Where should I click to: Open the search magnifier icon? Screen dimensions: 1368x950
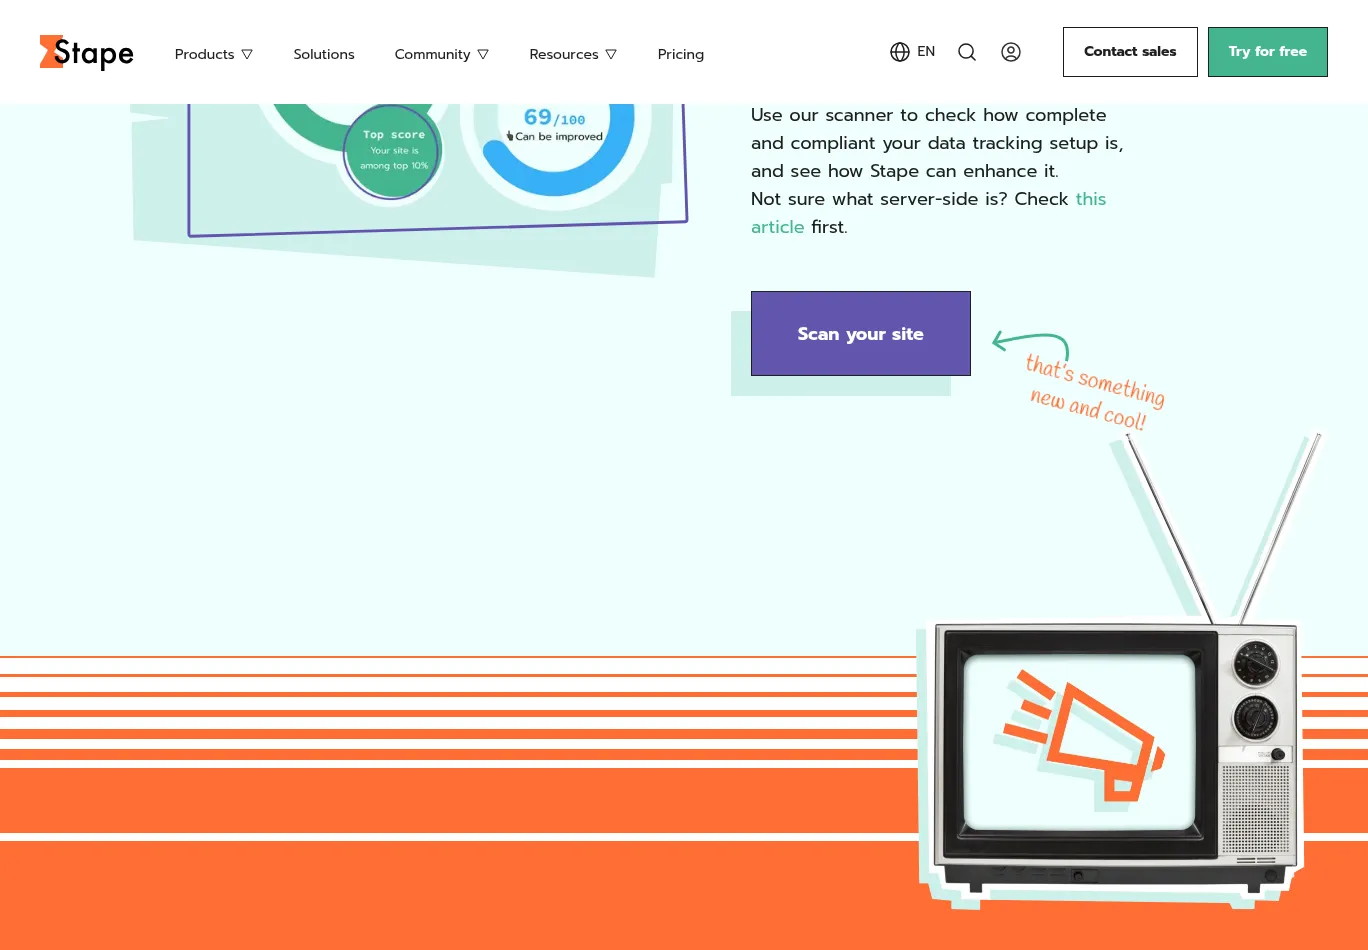[967, 52]
